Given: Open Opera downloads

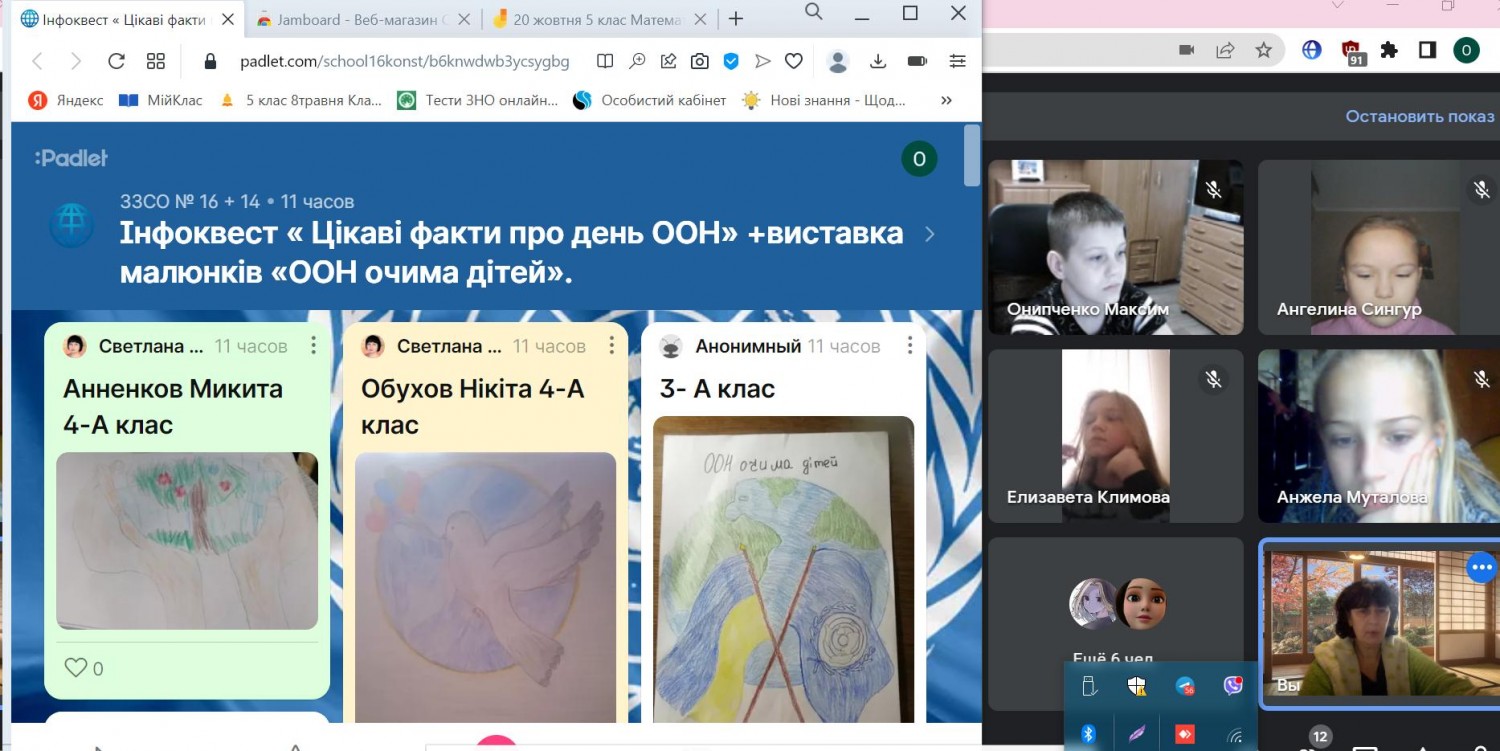Looking at the screenshot, I should point(878,61).
